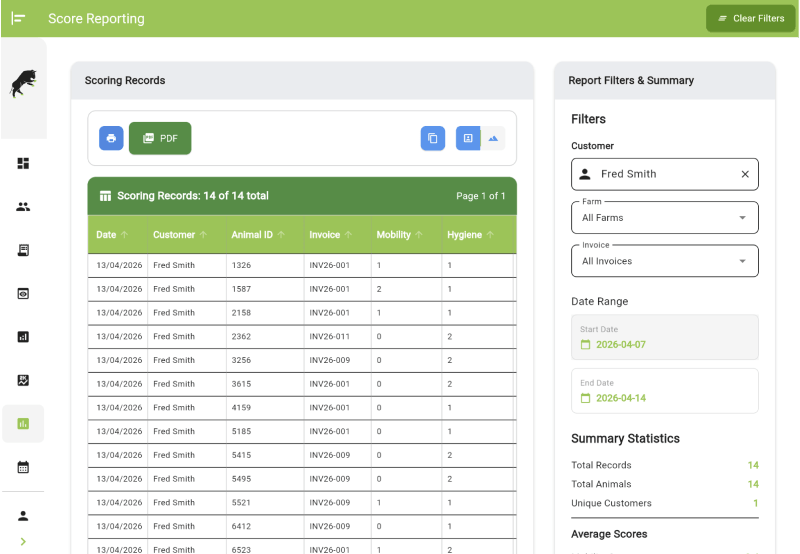
Task: Click the blue print button
Action: [111, 138]
